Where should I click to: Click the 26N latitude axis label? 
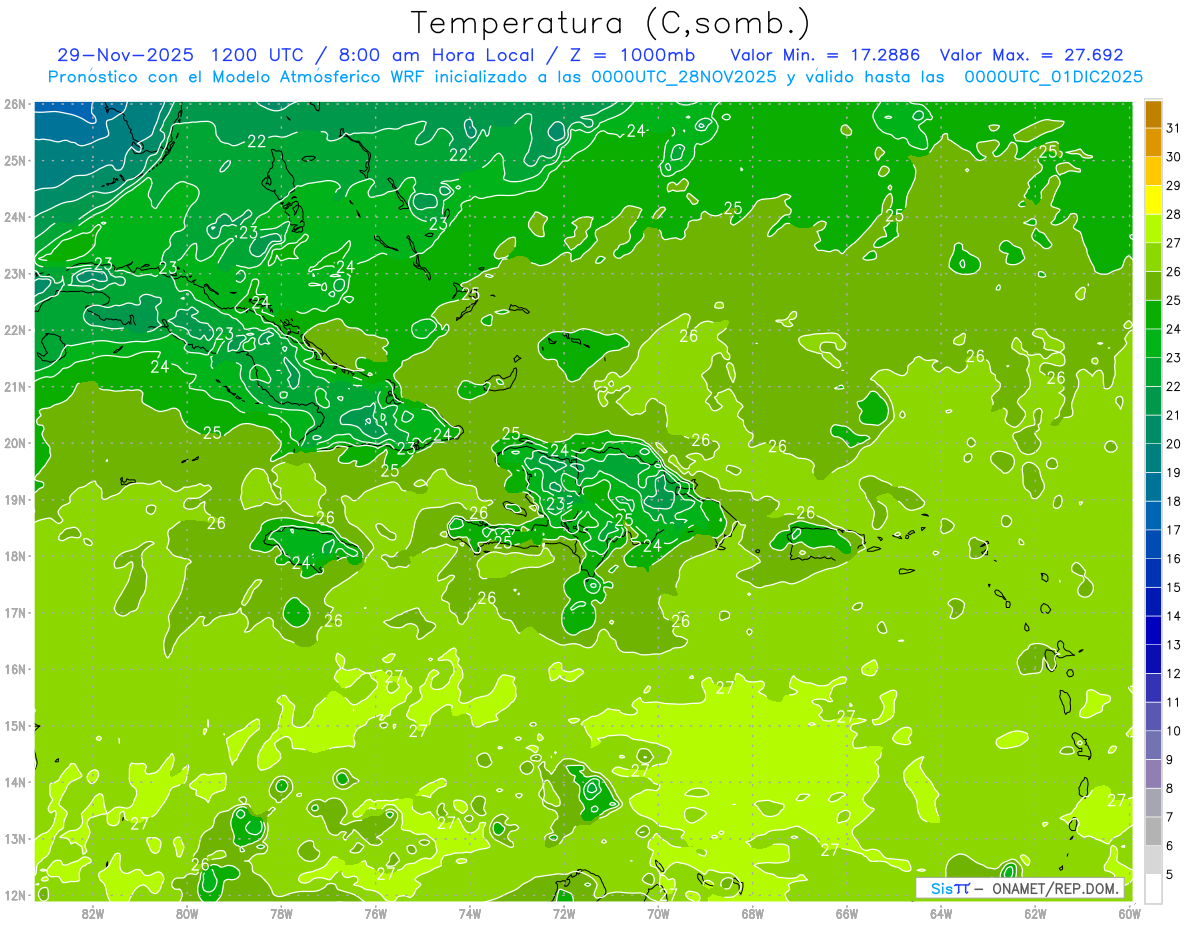click(x=15, y=104)
